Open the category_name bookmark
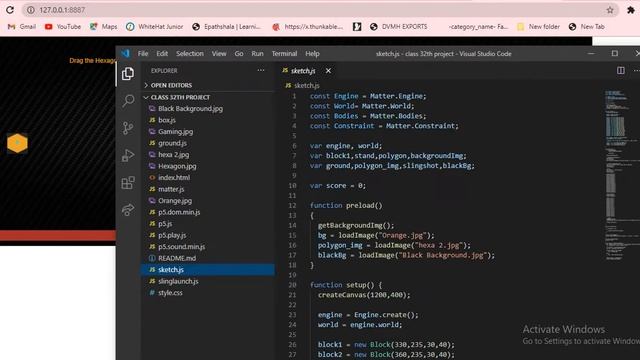Screen dimensions: 640x360 (x=478, y=27)
